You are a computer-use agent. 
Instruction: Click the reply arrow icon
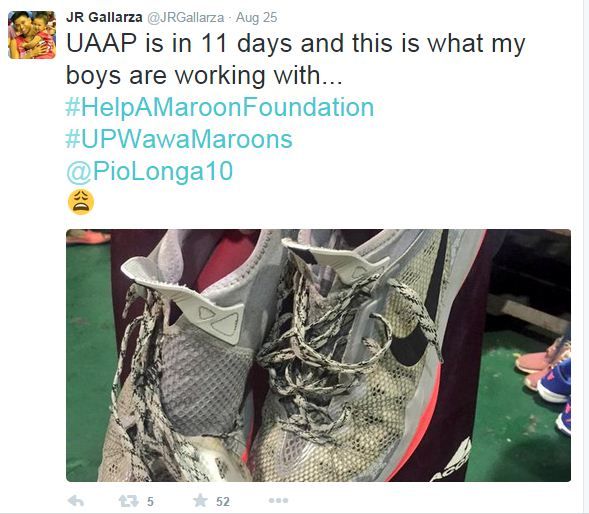pos(76,501)
